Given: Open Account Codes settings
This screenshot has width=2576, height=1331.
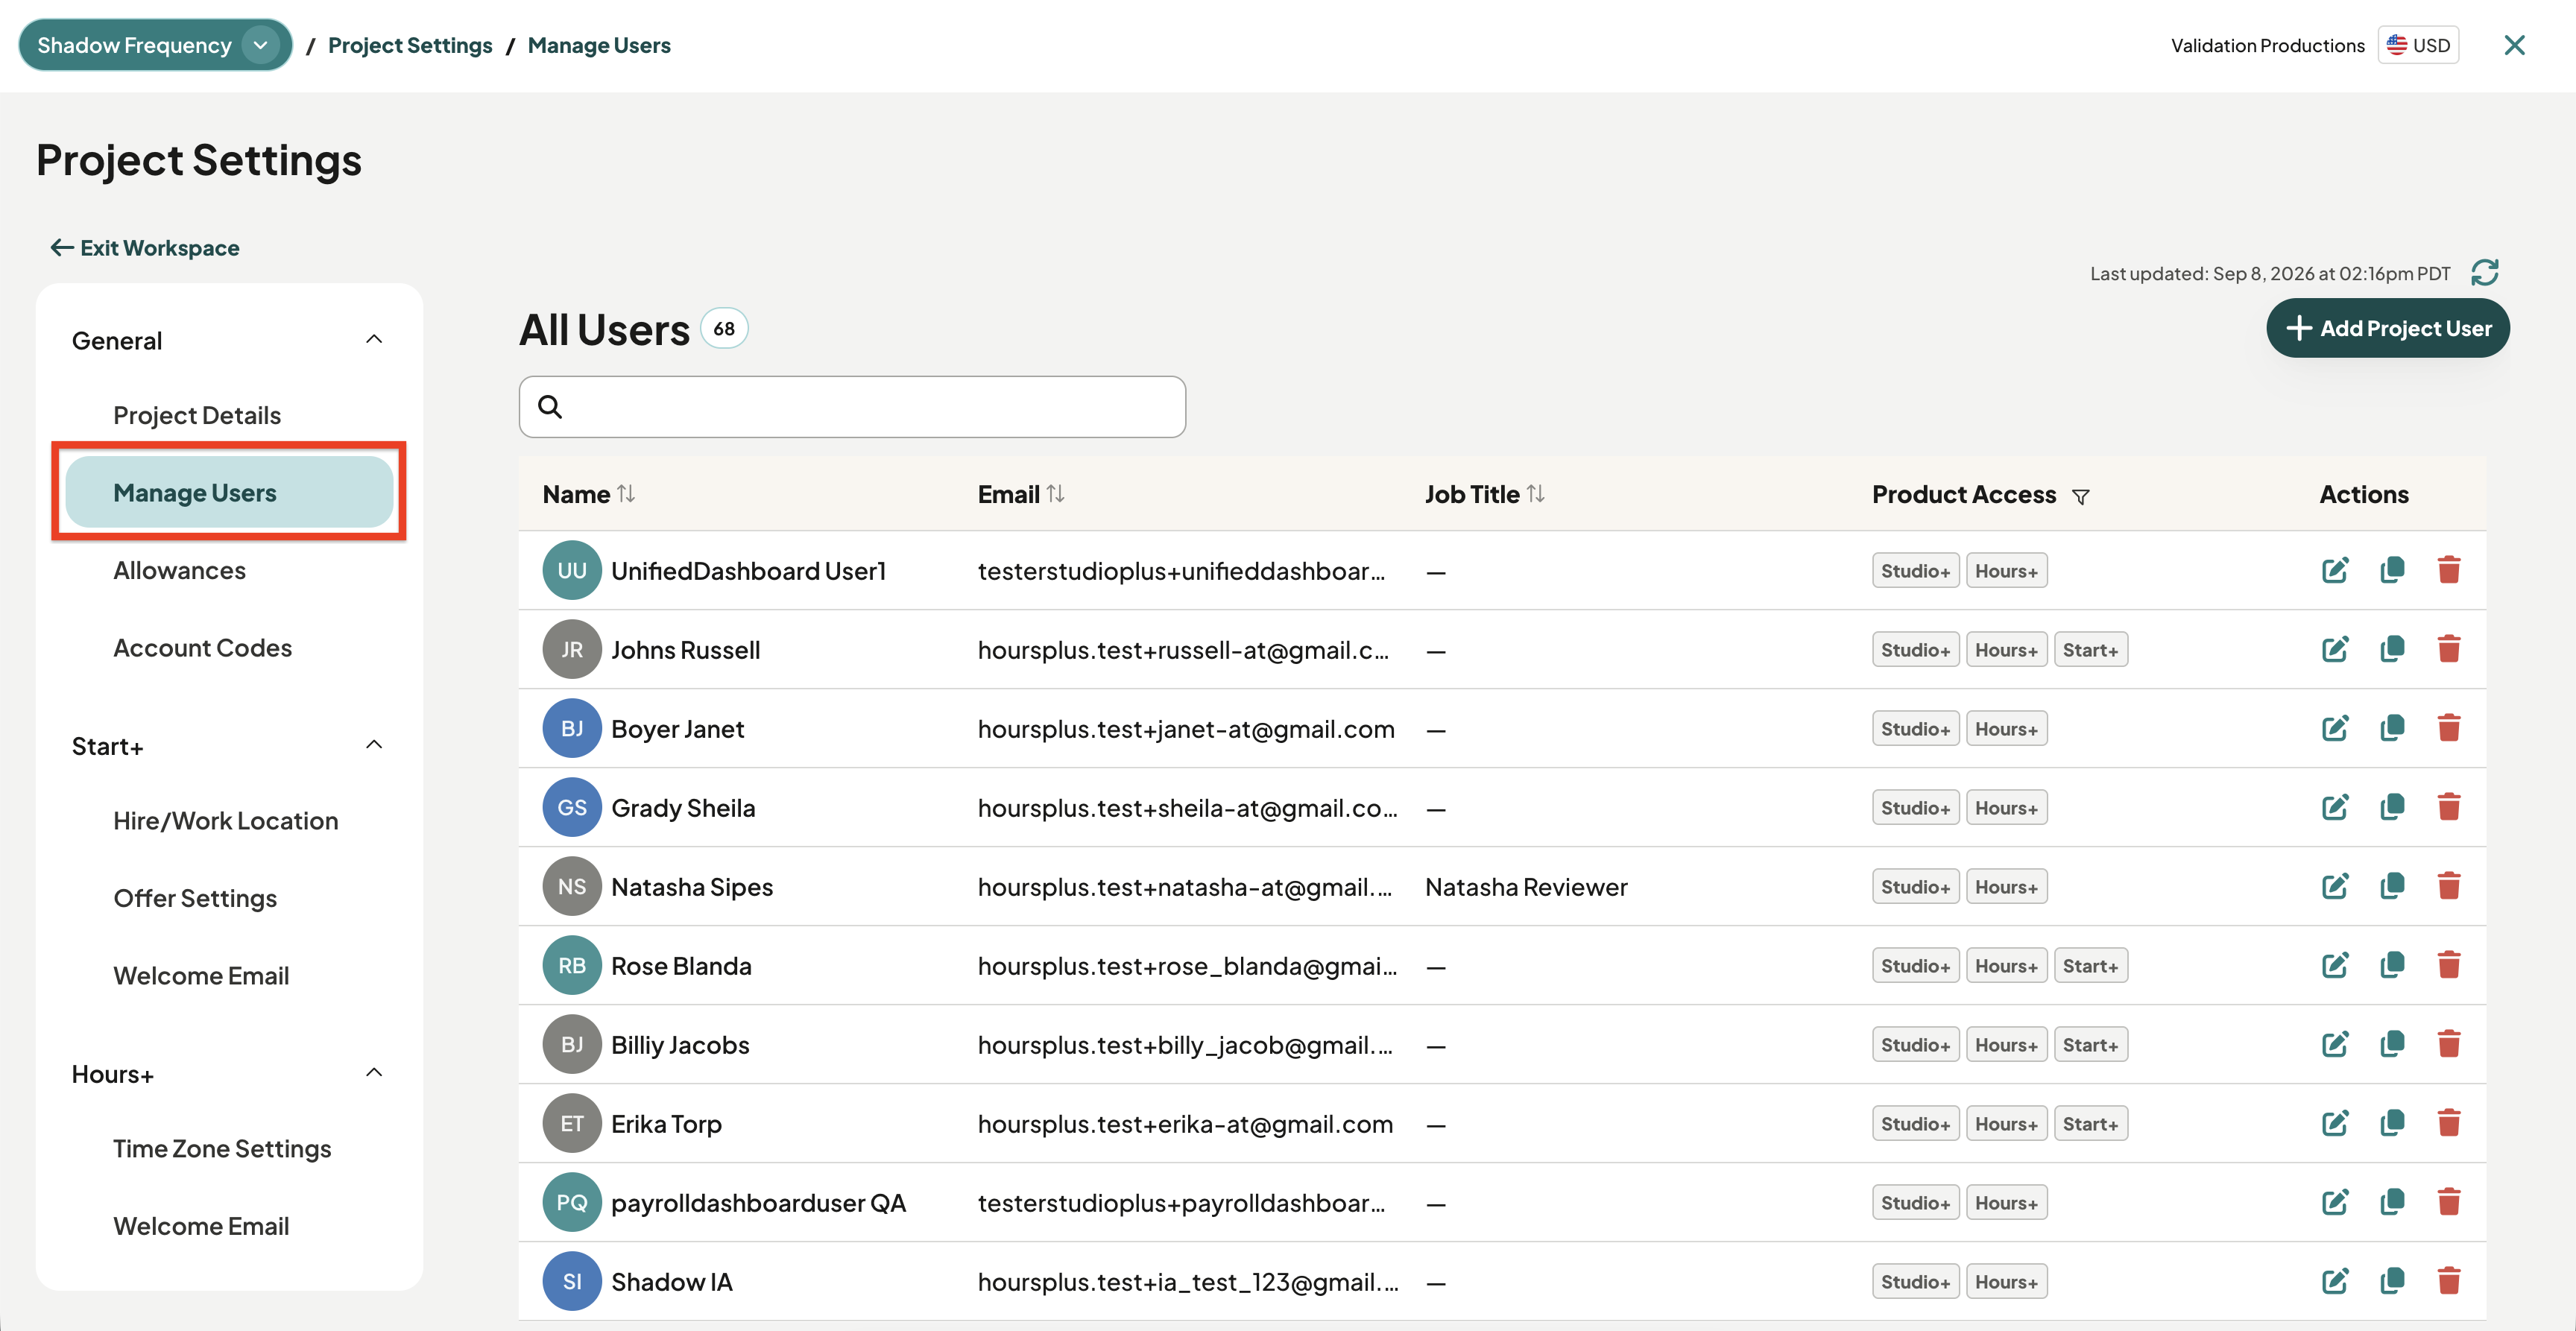Looking at the screenshot, I should coord(202,648).
